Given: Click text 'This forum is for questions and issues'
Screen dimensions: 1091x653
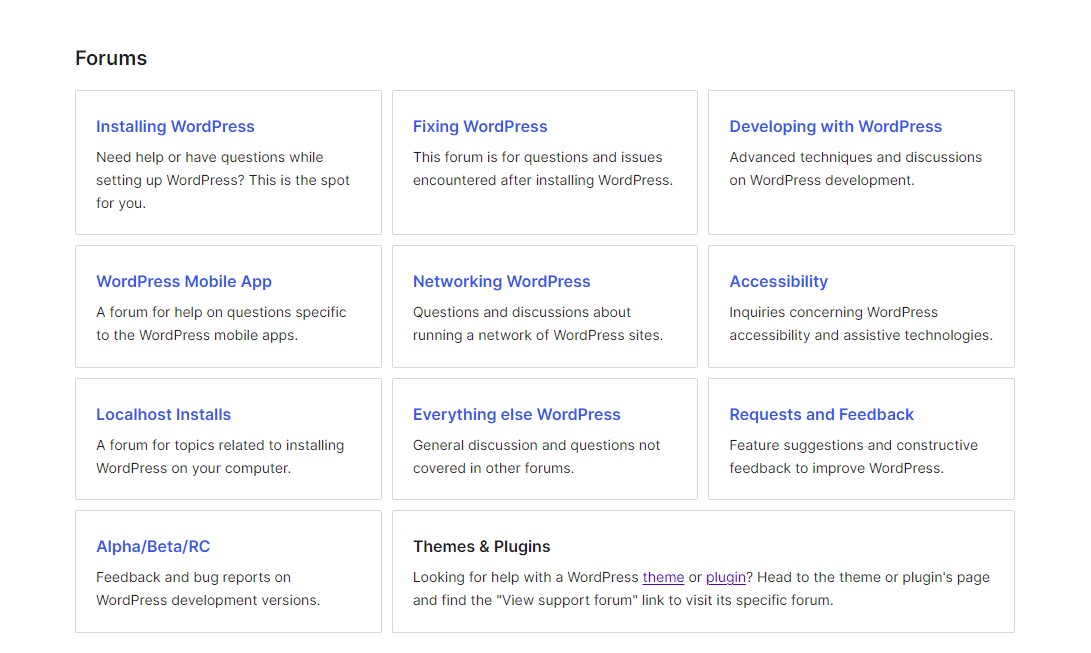Looking at the screenshot, I should 538,157.
